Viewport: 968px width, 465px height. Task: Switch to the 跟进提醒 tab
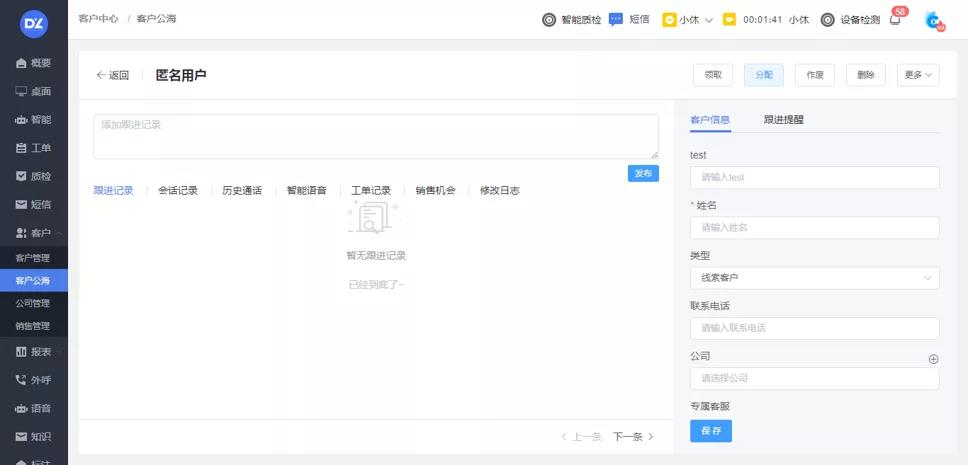pos(783,120)
